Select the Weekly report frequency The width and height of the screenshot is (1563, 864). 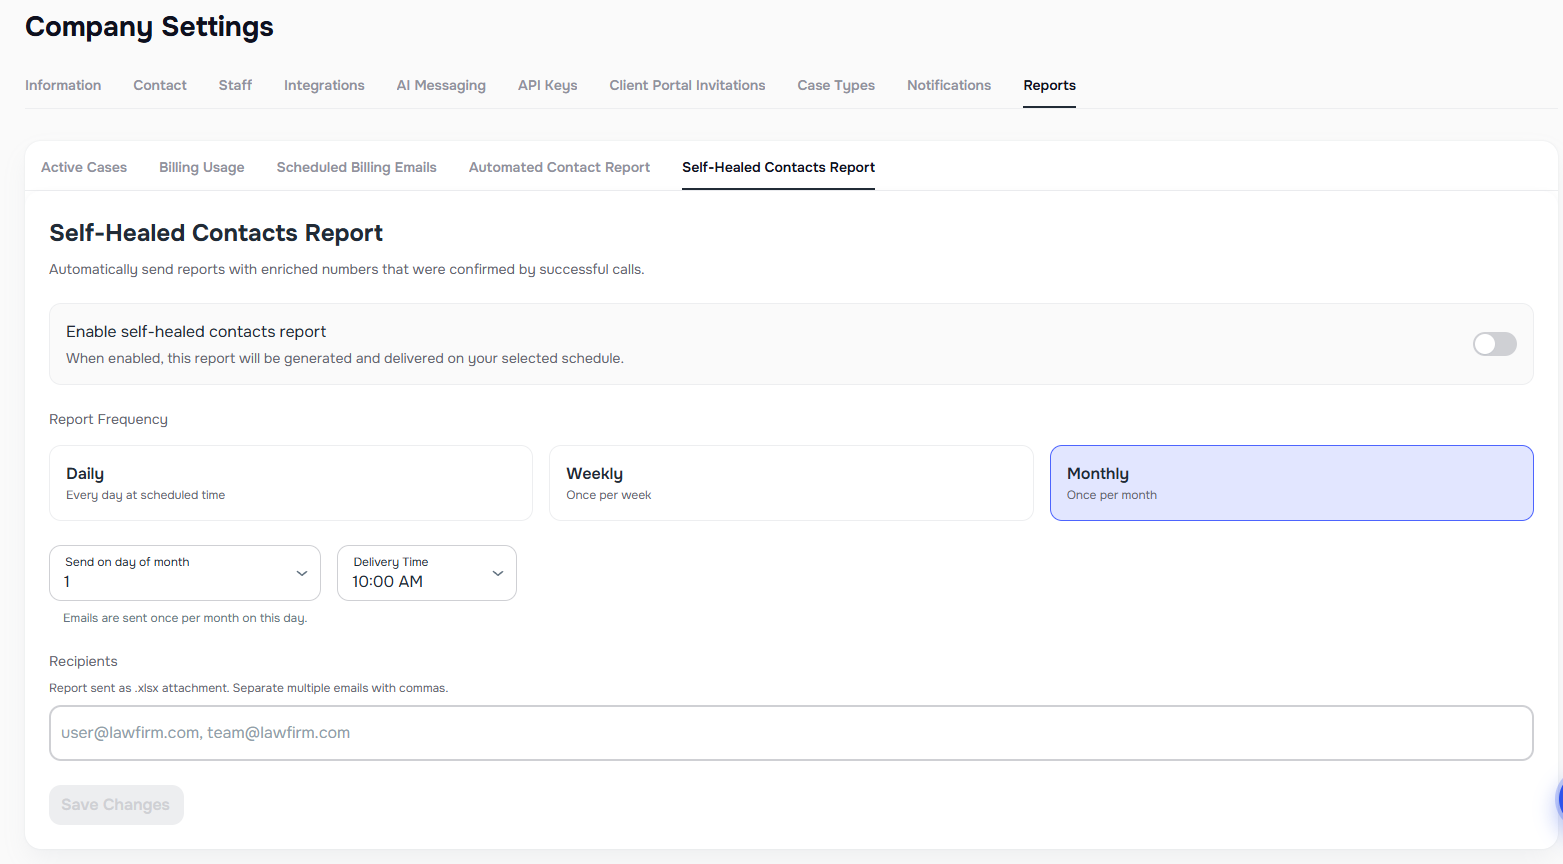[x=790, y=483]
